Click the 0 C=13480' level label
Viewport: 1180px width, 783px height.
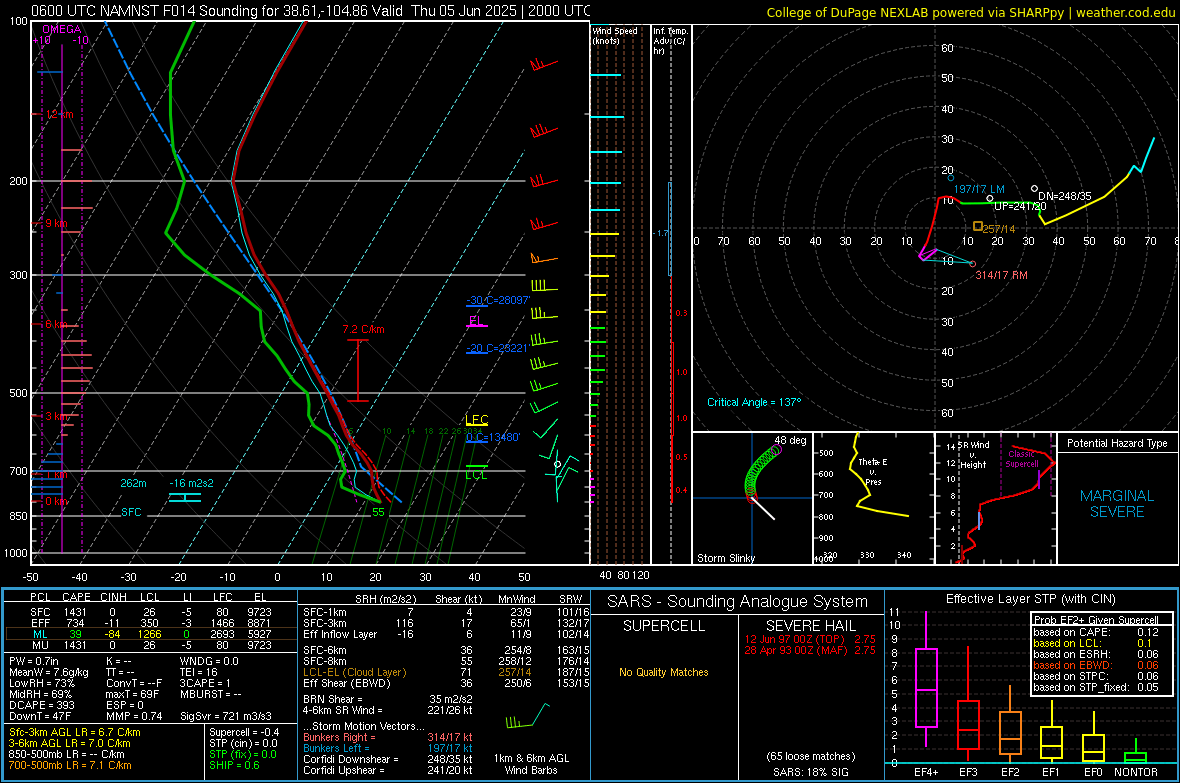tap(493, 437)
